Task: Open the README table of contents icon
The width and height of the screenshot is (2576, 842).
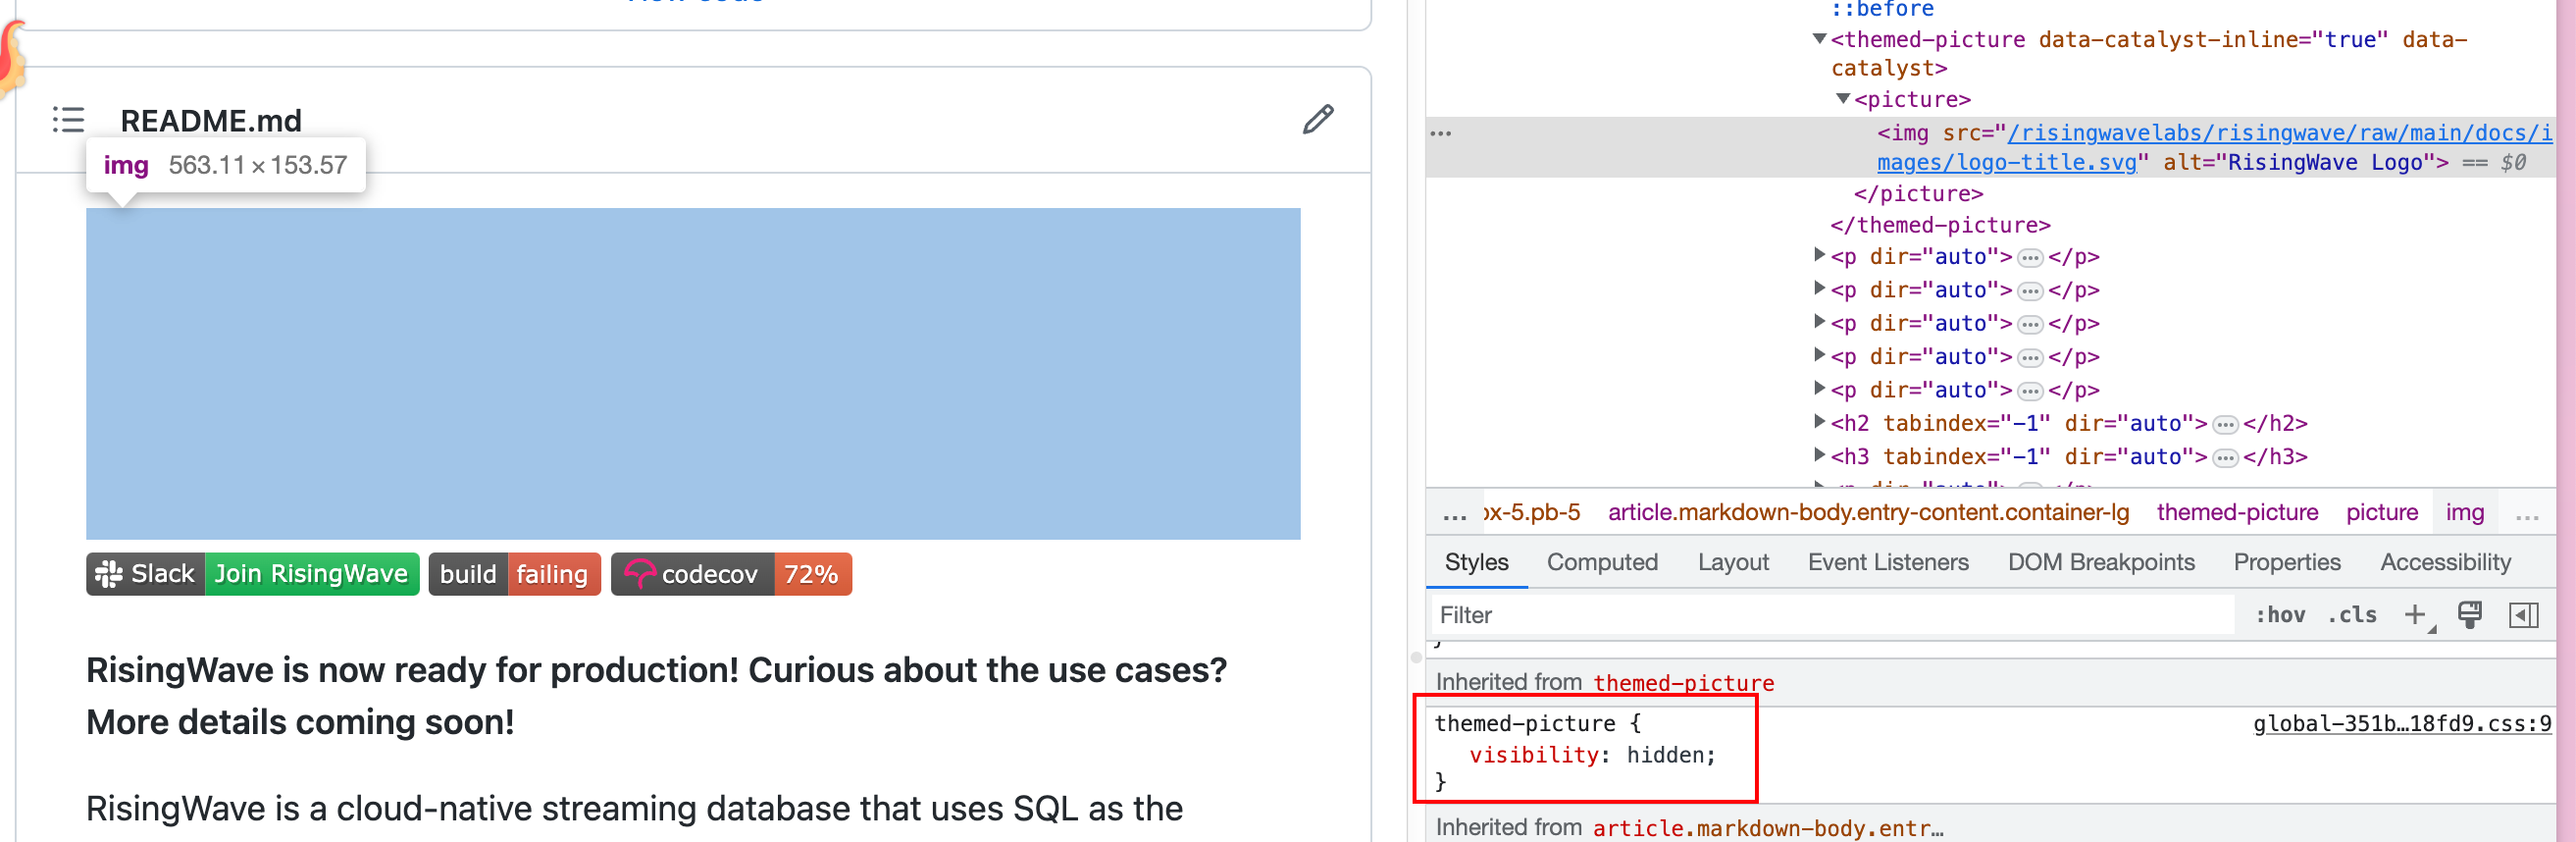Action: (68, 121)
